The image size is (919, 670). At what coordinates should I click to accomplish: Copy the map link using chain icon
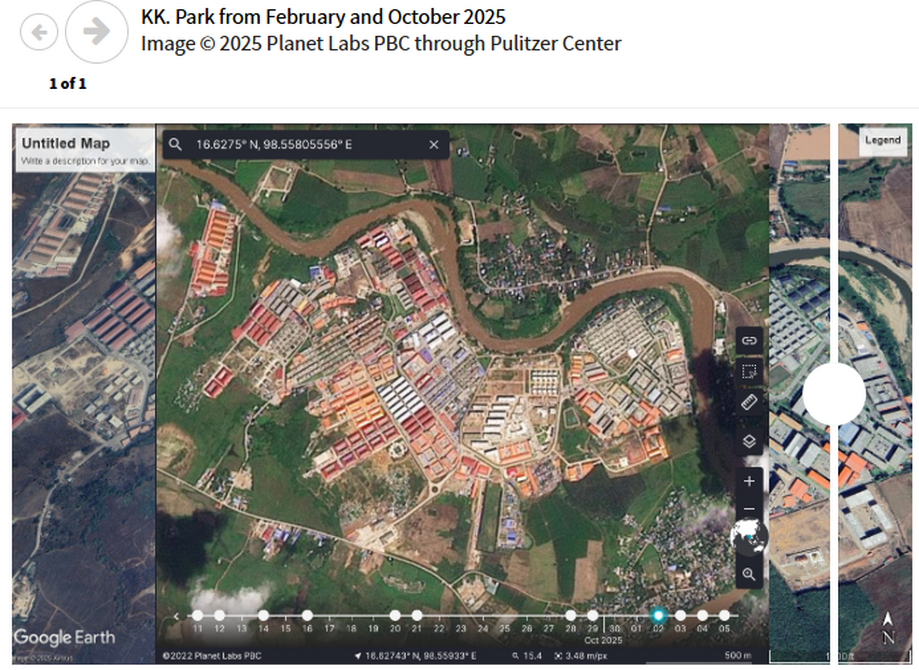749,341
